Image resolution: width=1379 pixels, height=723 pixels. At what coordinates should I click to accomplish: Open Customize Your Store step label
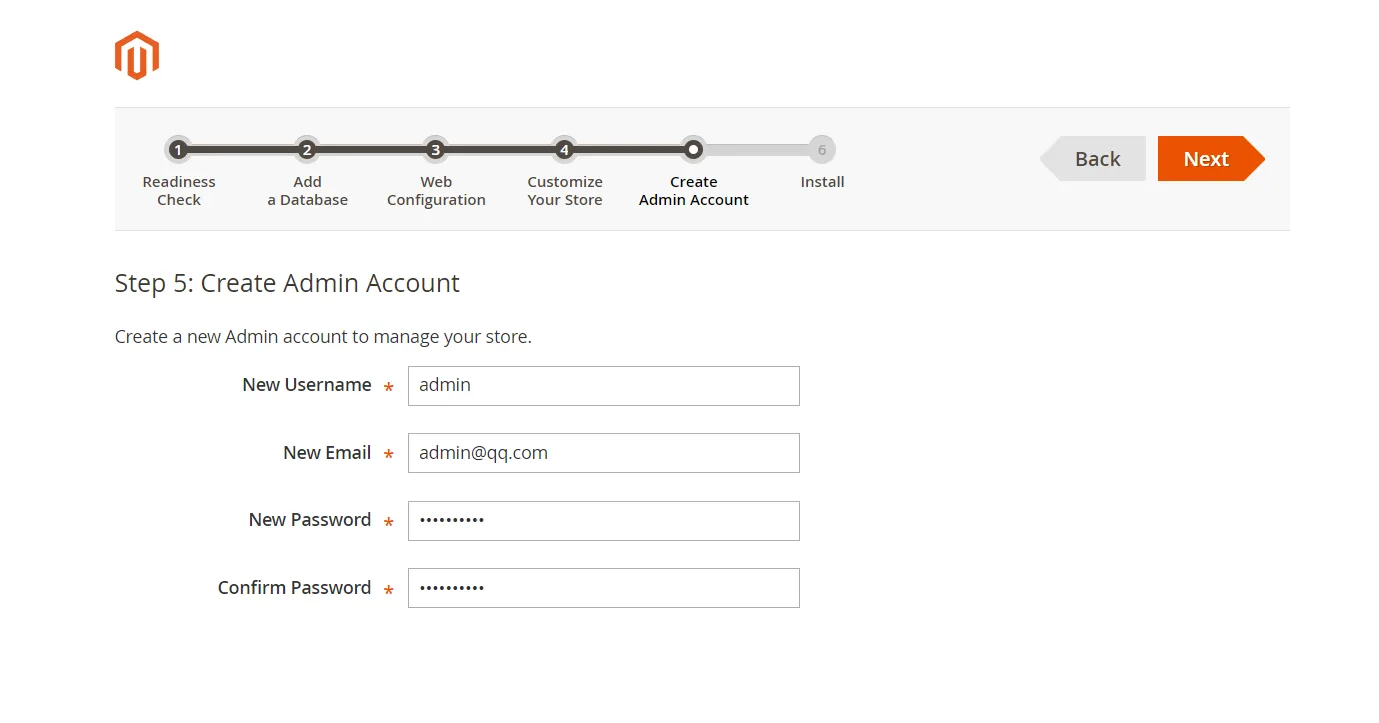coord(565,191)
